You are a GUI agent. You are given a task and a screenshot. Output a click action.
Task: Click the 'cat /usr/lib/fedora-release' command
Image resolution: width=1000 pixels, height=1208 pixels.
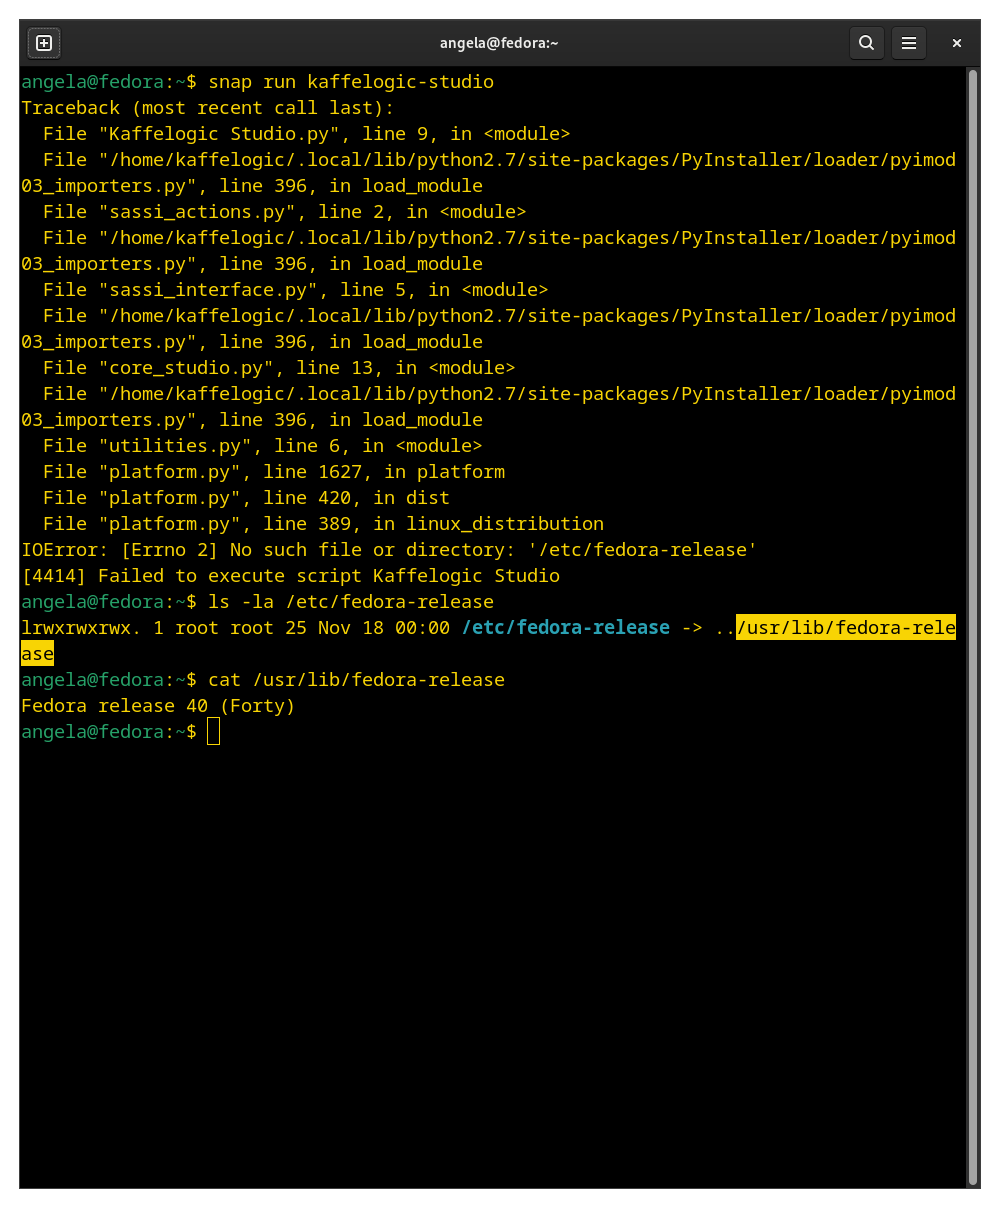click(x=356, y=680)
